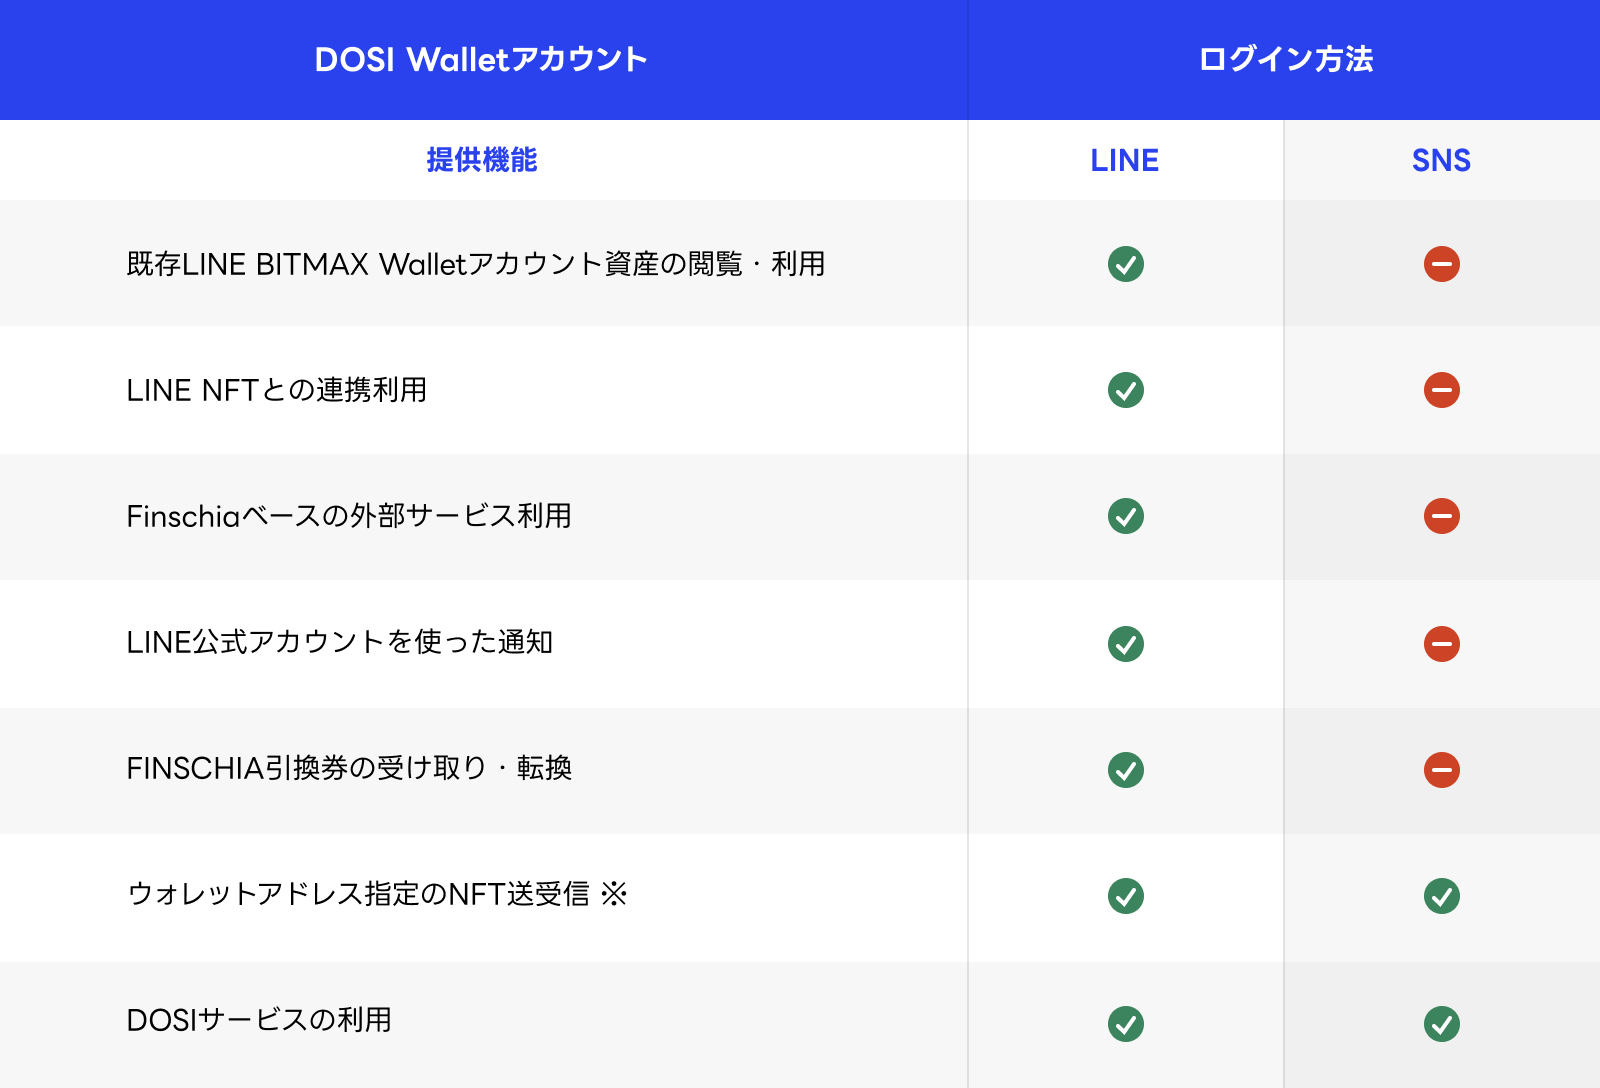Viewport: 1600px width, 1088px height.
Task: Click LINE checkmark for Finschia外部サービス利用 row
Action: 1125,516
